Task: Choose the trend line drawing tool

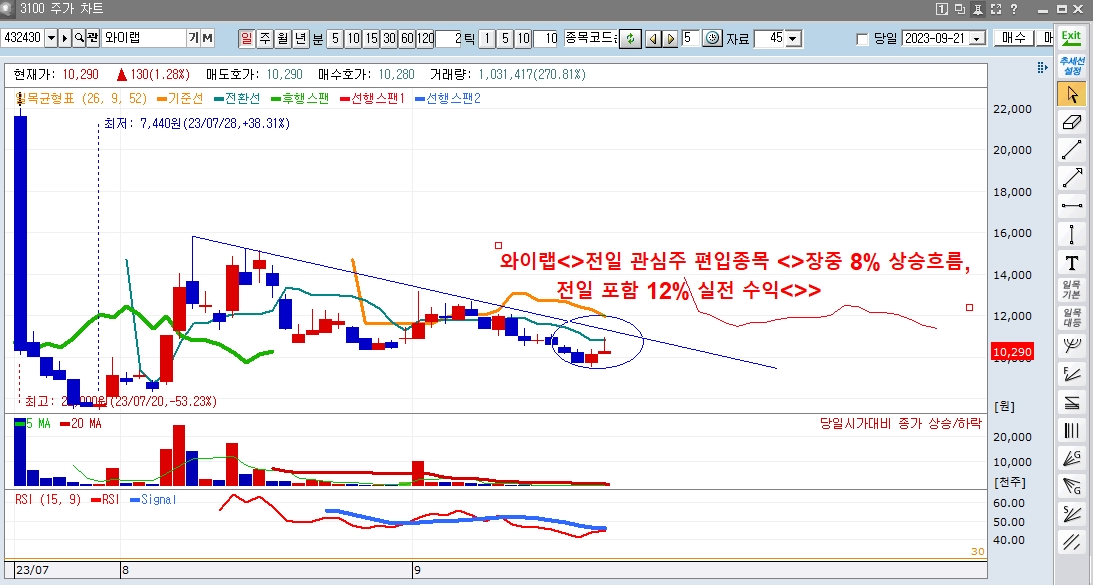Action: (1071, 150)
